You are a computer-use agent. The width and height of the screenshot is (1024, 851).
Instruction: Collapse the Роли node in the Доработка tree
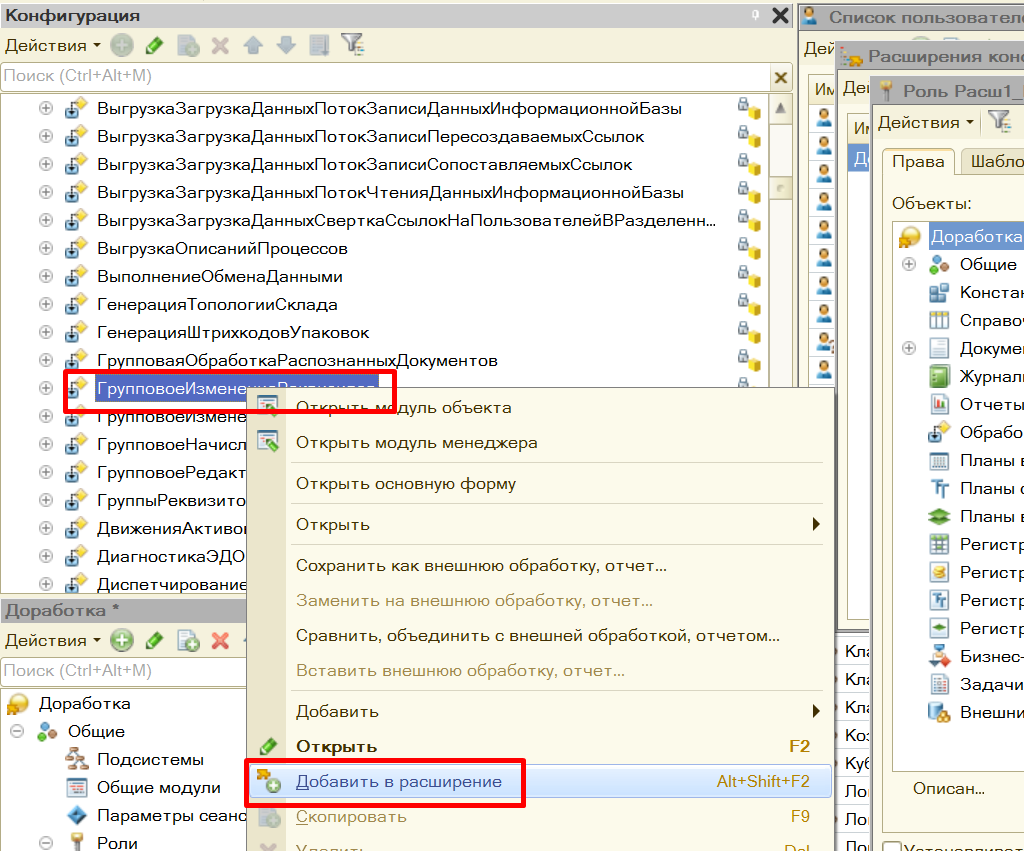[46, 843]
